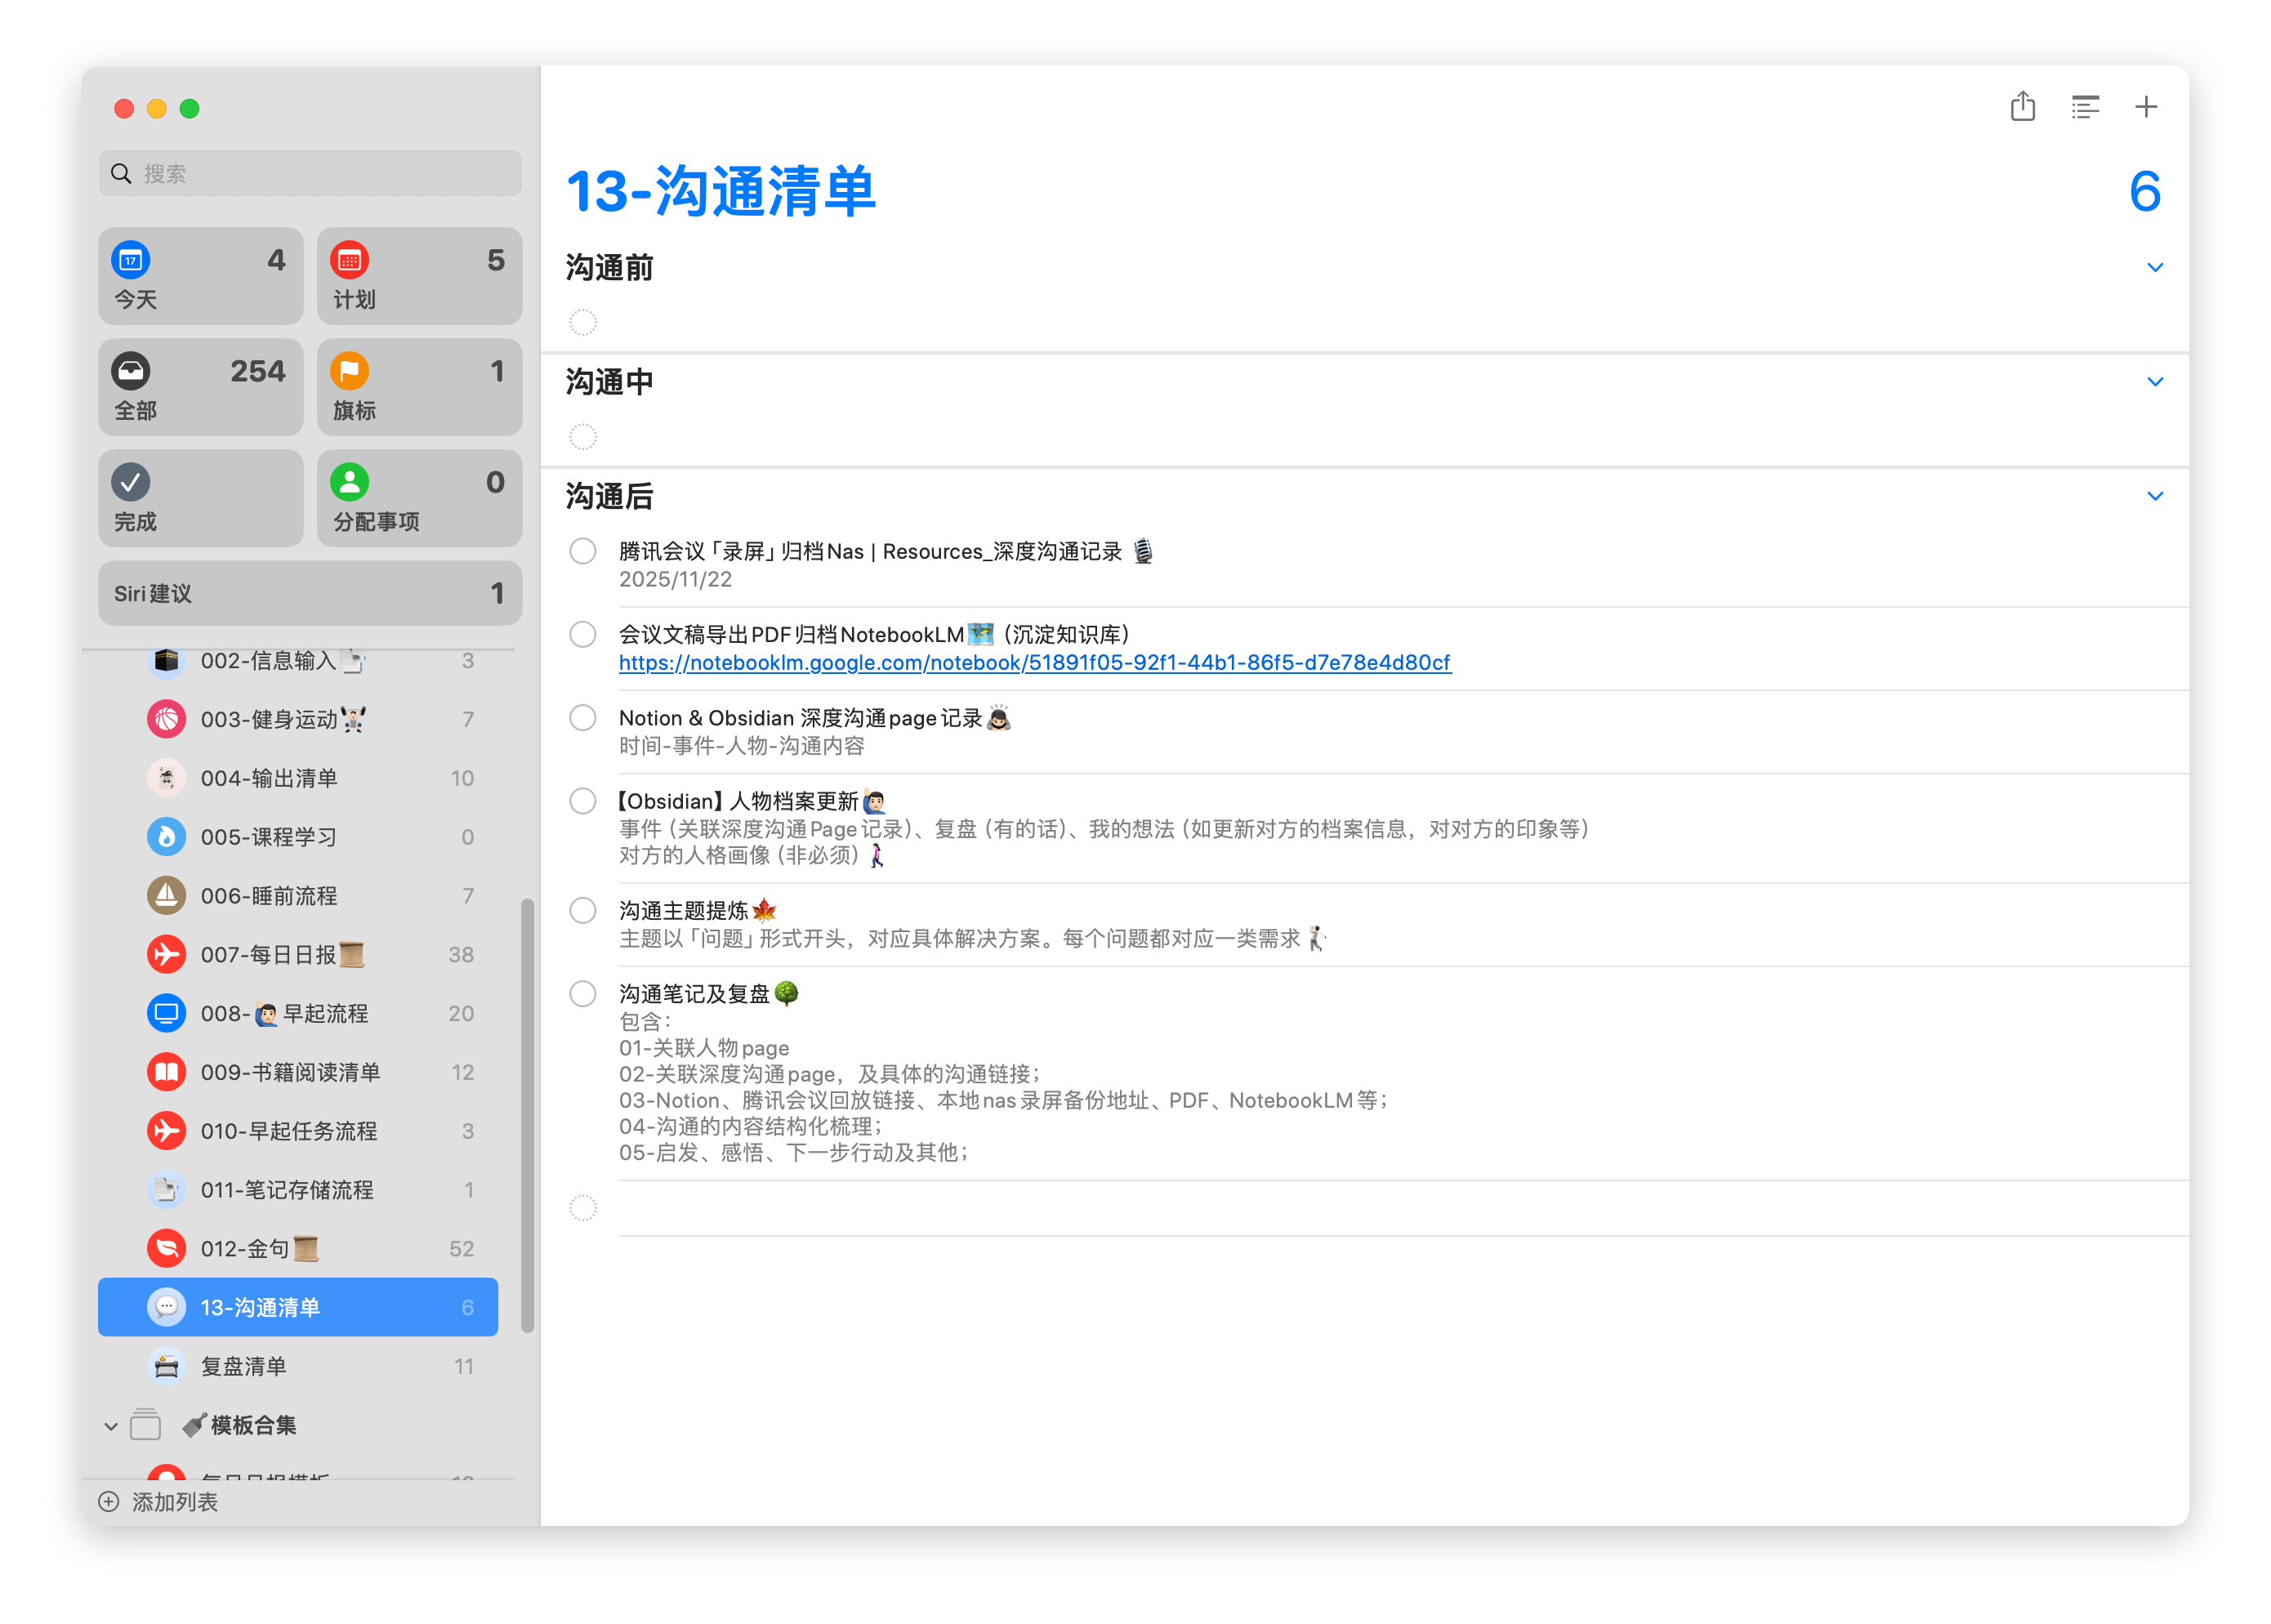Screen dimensions: 2271x1624
Task: Complete the 沟通笔记及复盘 reminder
Action: pyautogui.click(x=583, y=993)
